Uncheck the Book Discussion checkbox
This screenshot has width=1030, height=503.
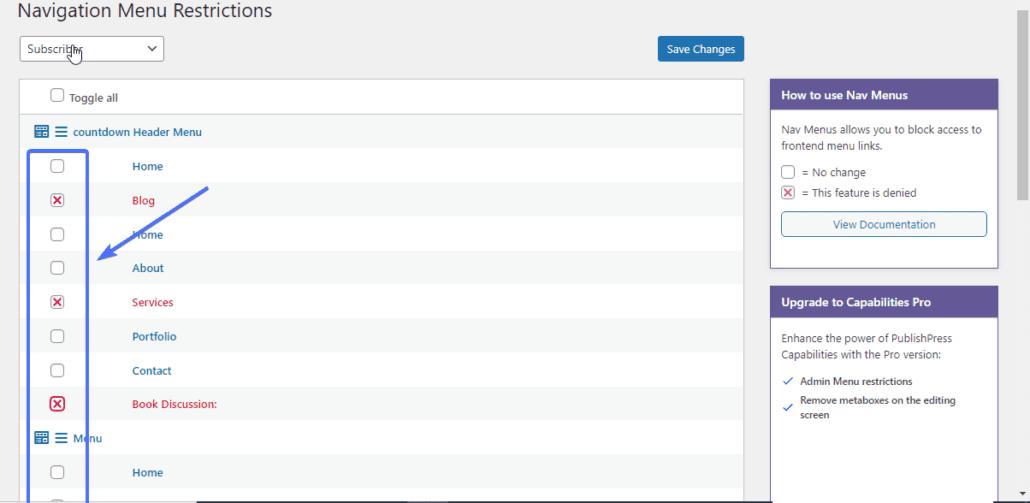point(58,405)
